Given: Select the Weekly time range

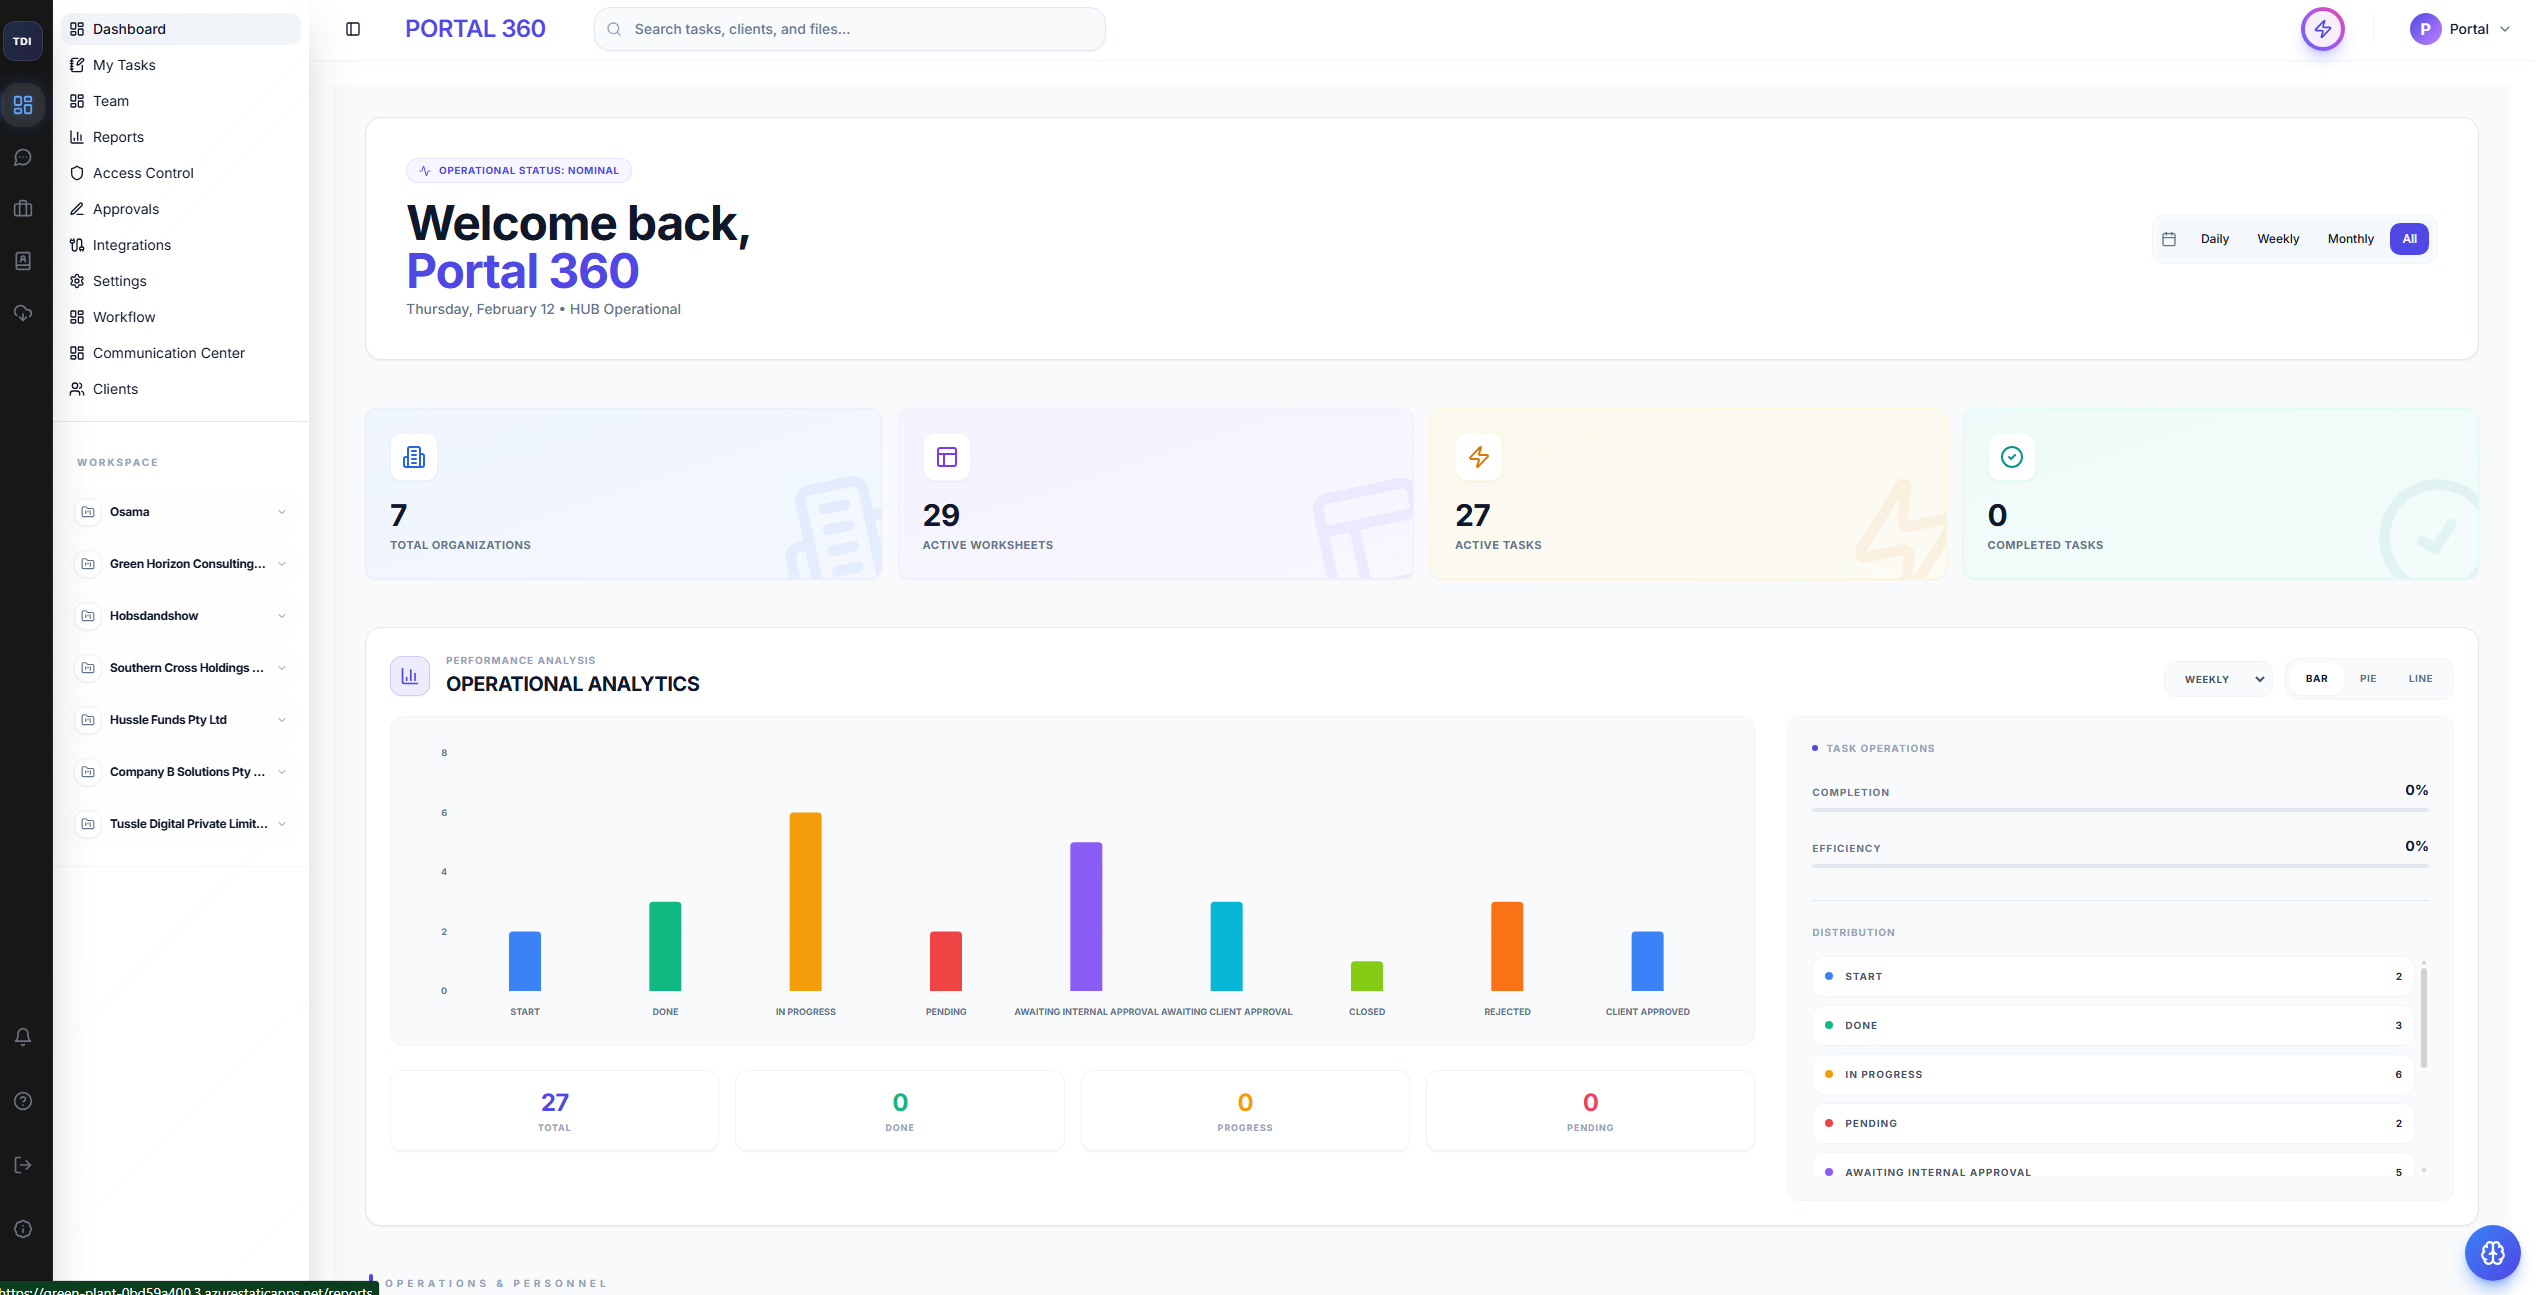Looking at the screenshot, I should click(x=2278, y=239).
